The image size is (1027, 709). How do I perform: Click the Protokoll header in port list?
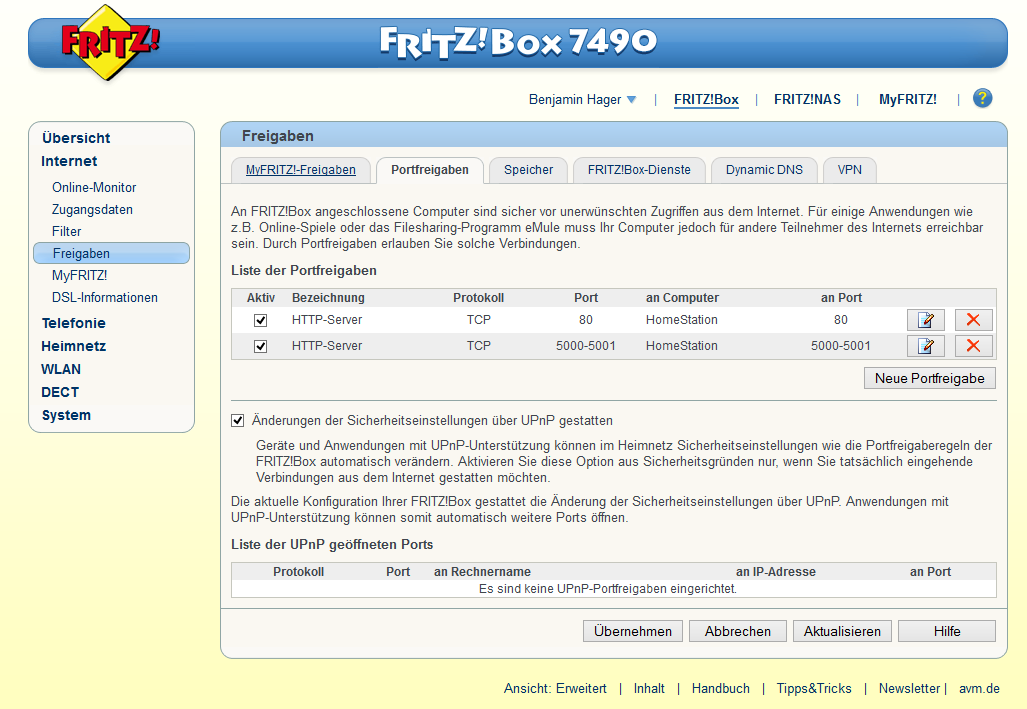pos(479,297)
